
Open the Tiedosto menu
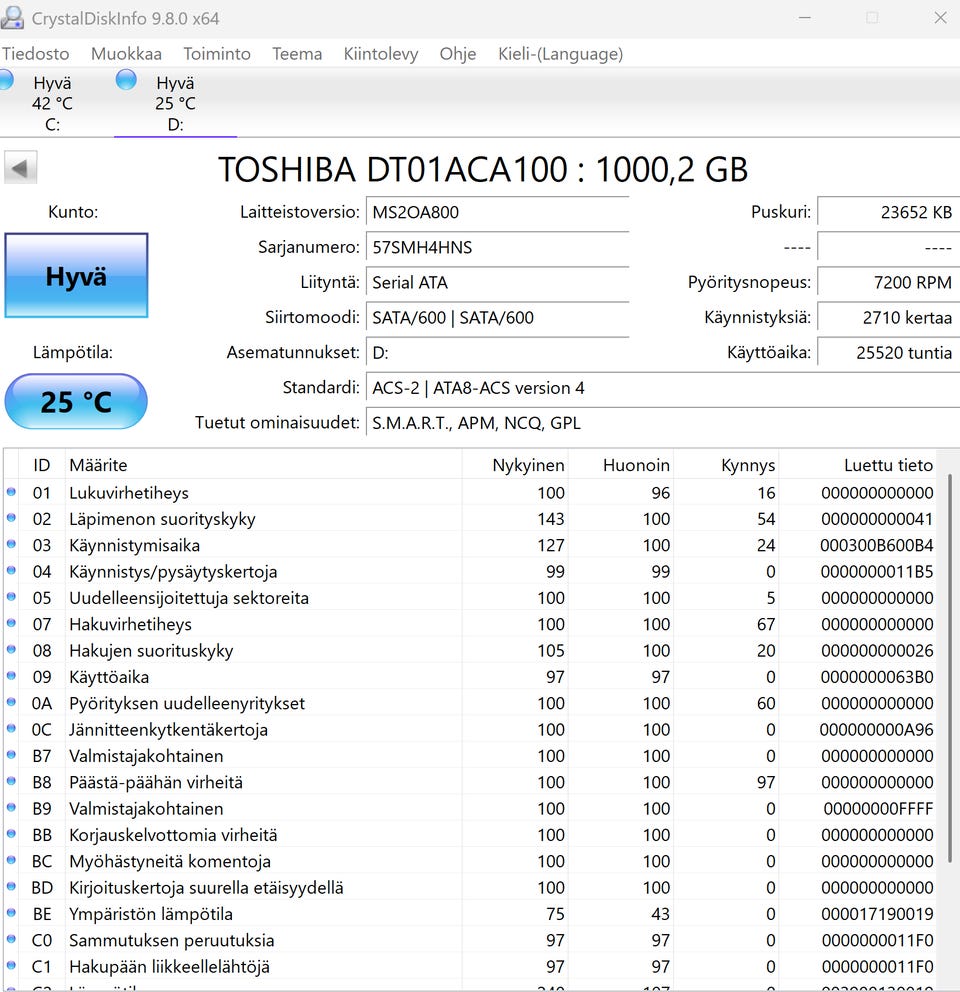coord(36,54)
